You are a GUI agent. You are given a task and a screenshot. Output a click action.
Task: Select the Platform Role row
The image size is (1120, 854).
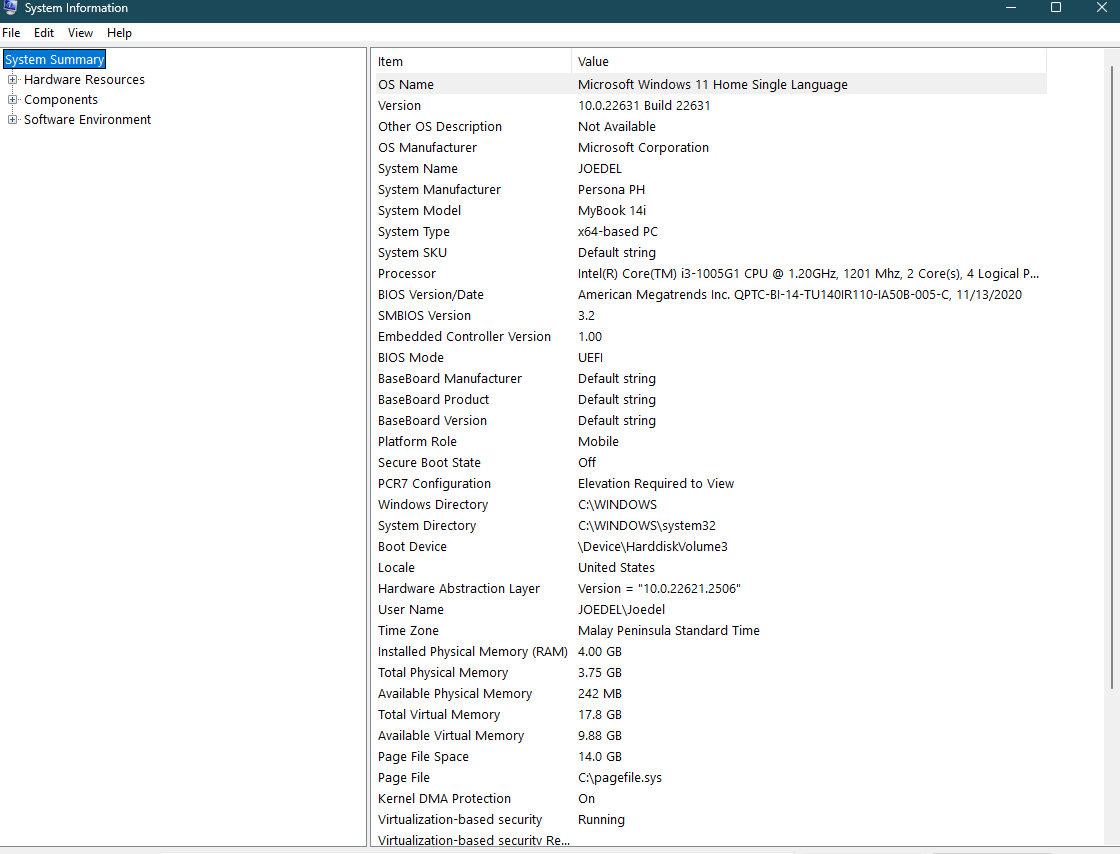pos(711,441)
